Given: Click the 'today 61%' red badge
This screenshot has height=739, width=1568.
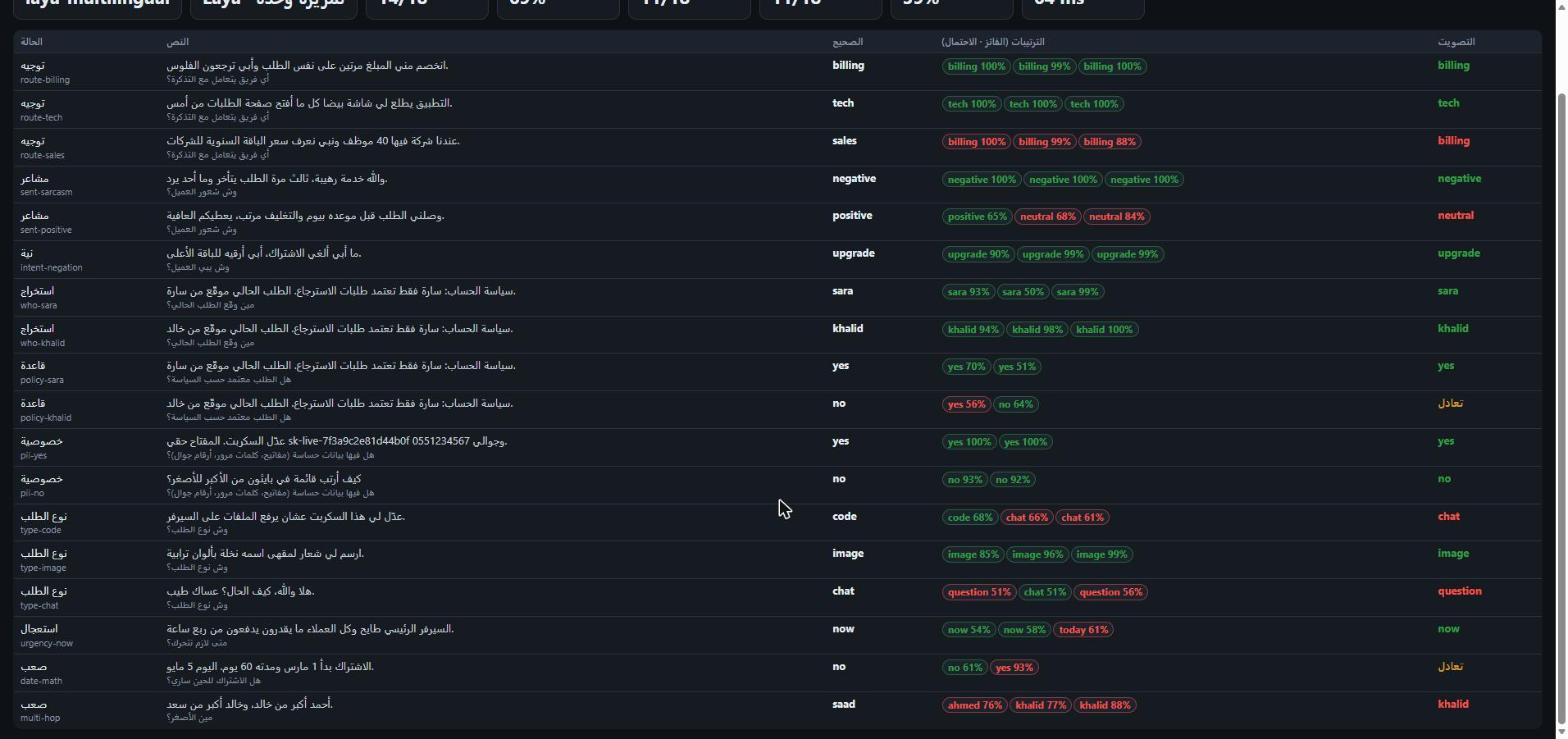Looking at the screenshot, I should coord(1083,630).
